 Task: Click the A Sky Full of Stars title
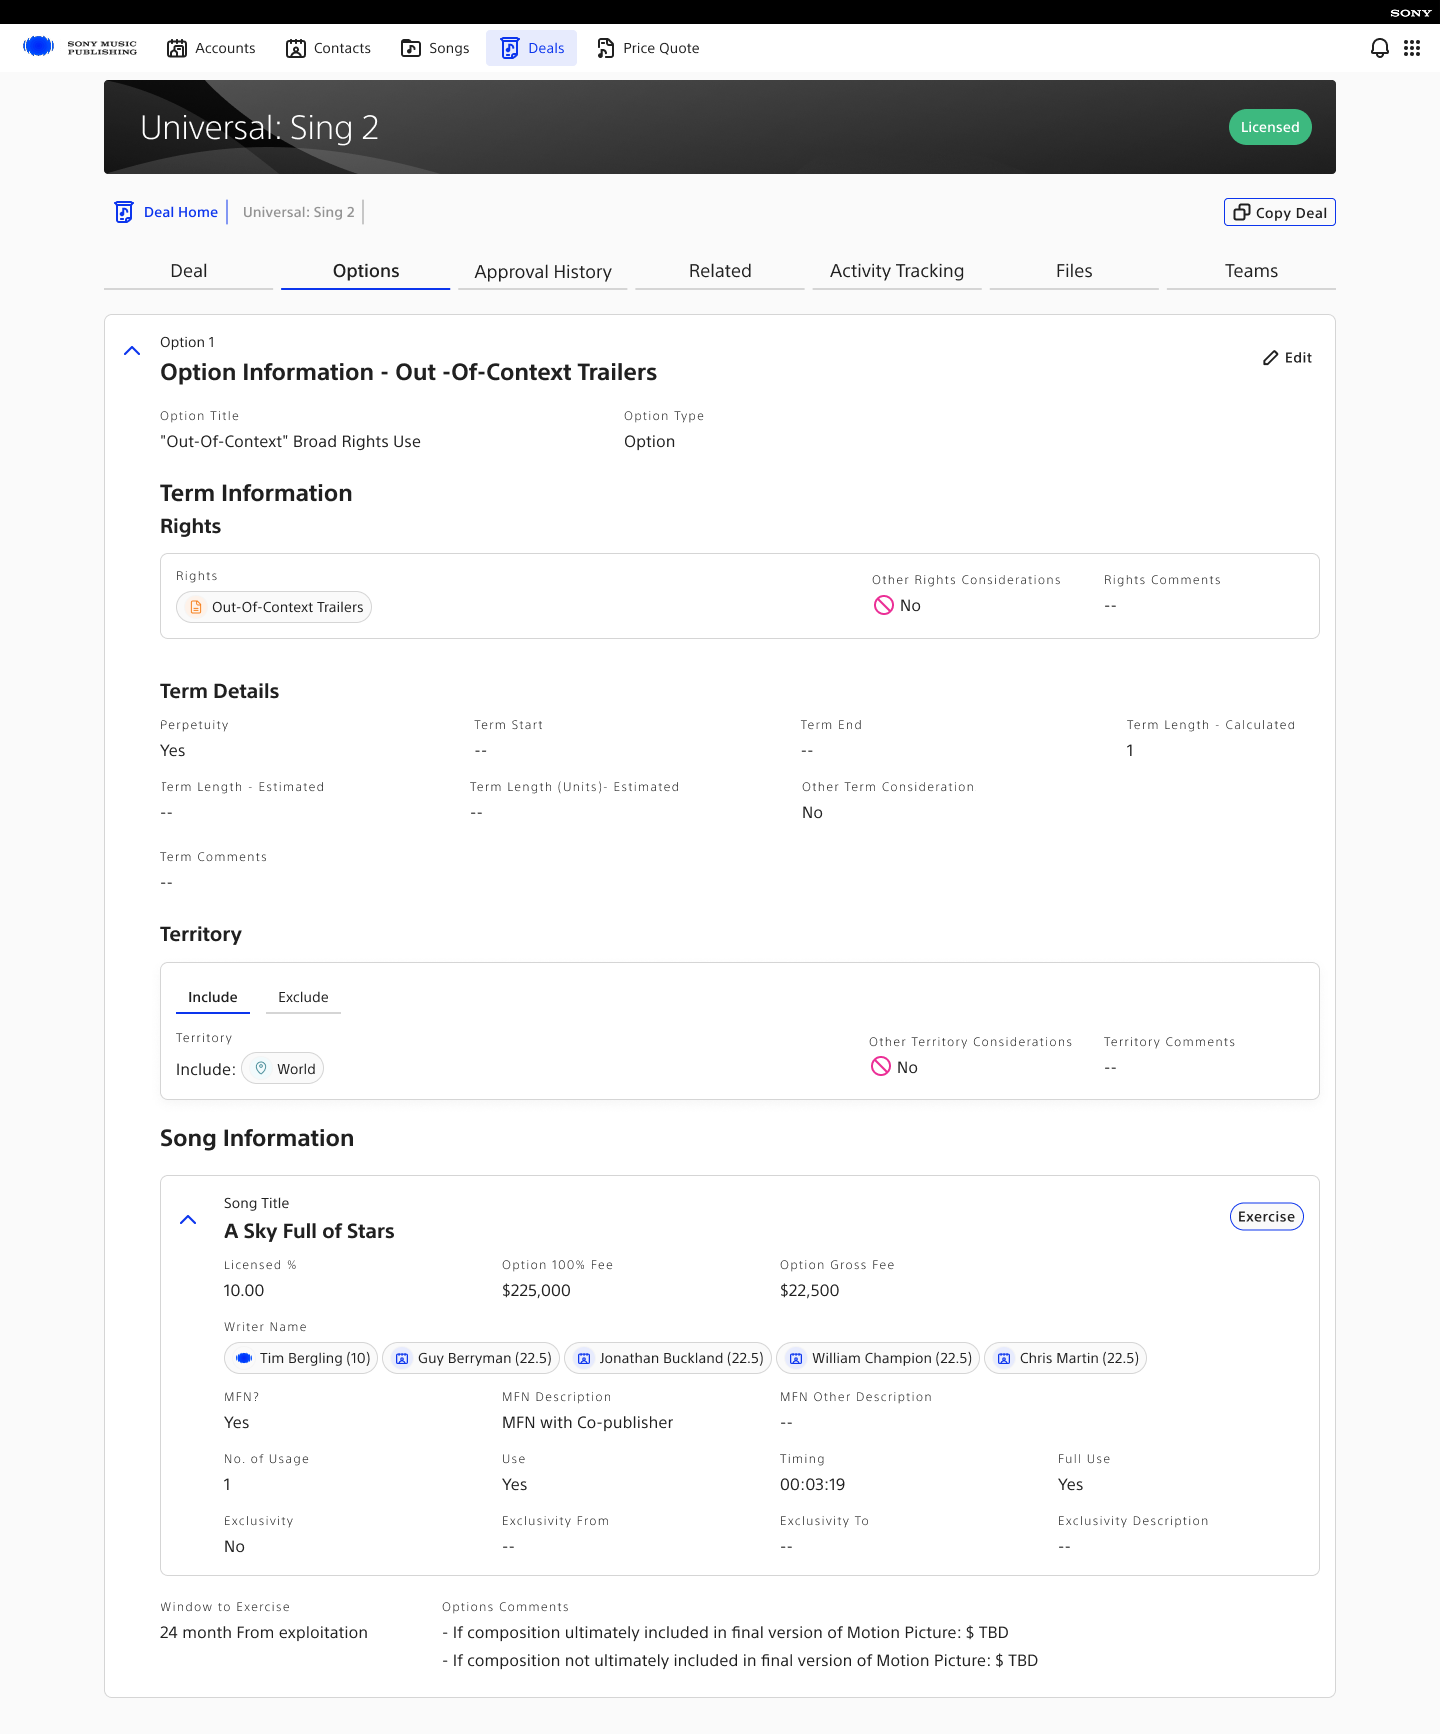tap(309, 1231)
